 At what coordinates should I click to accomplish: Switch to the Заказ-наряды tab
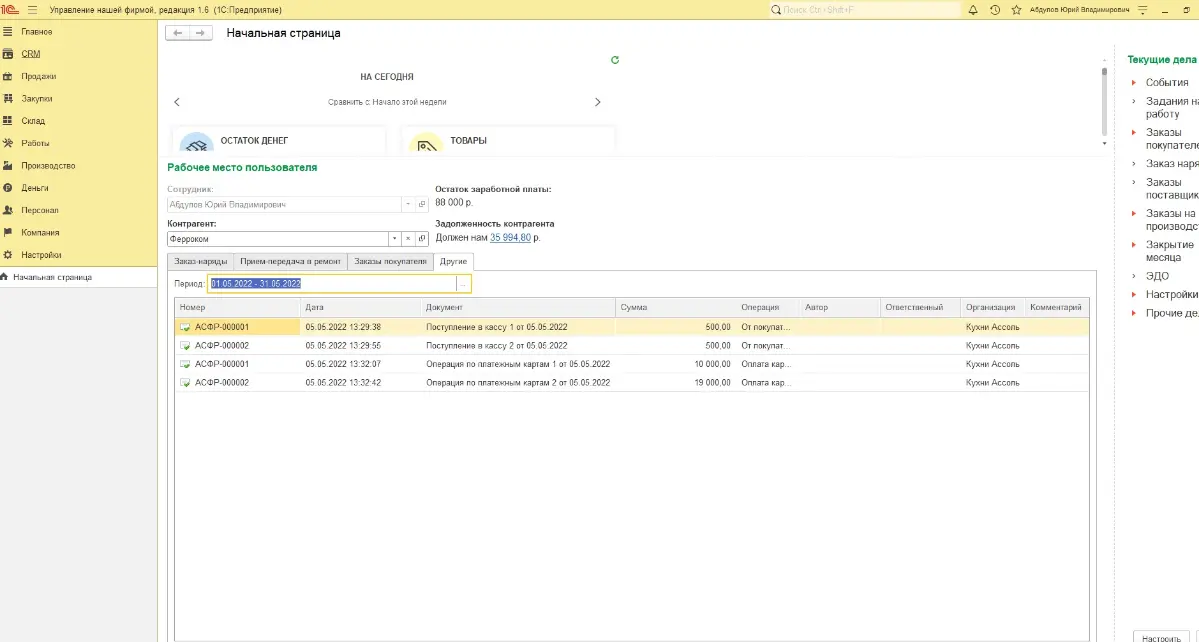pos(200,261)
